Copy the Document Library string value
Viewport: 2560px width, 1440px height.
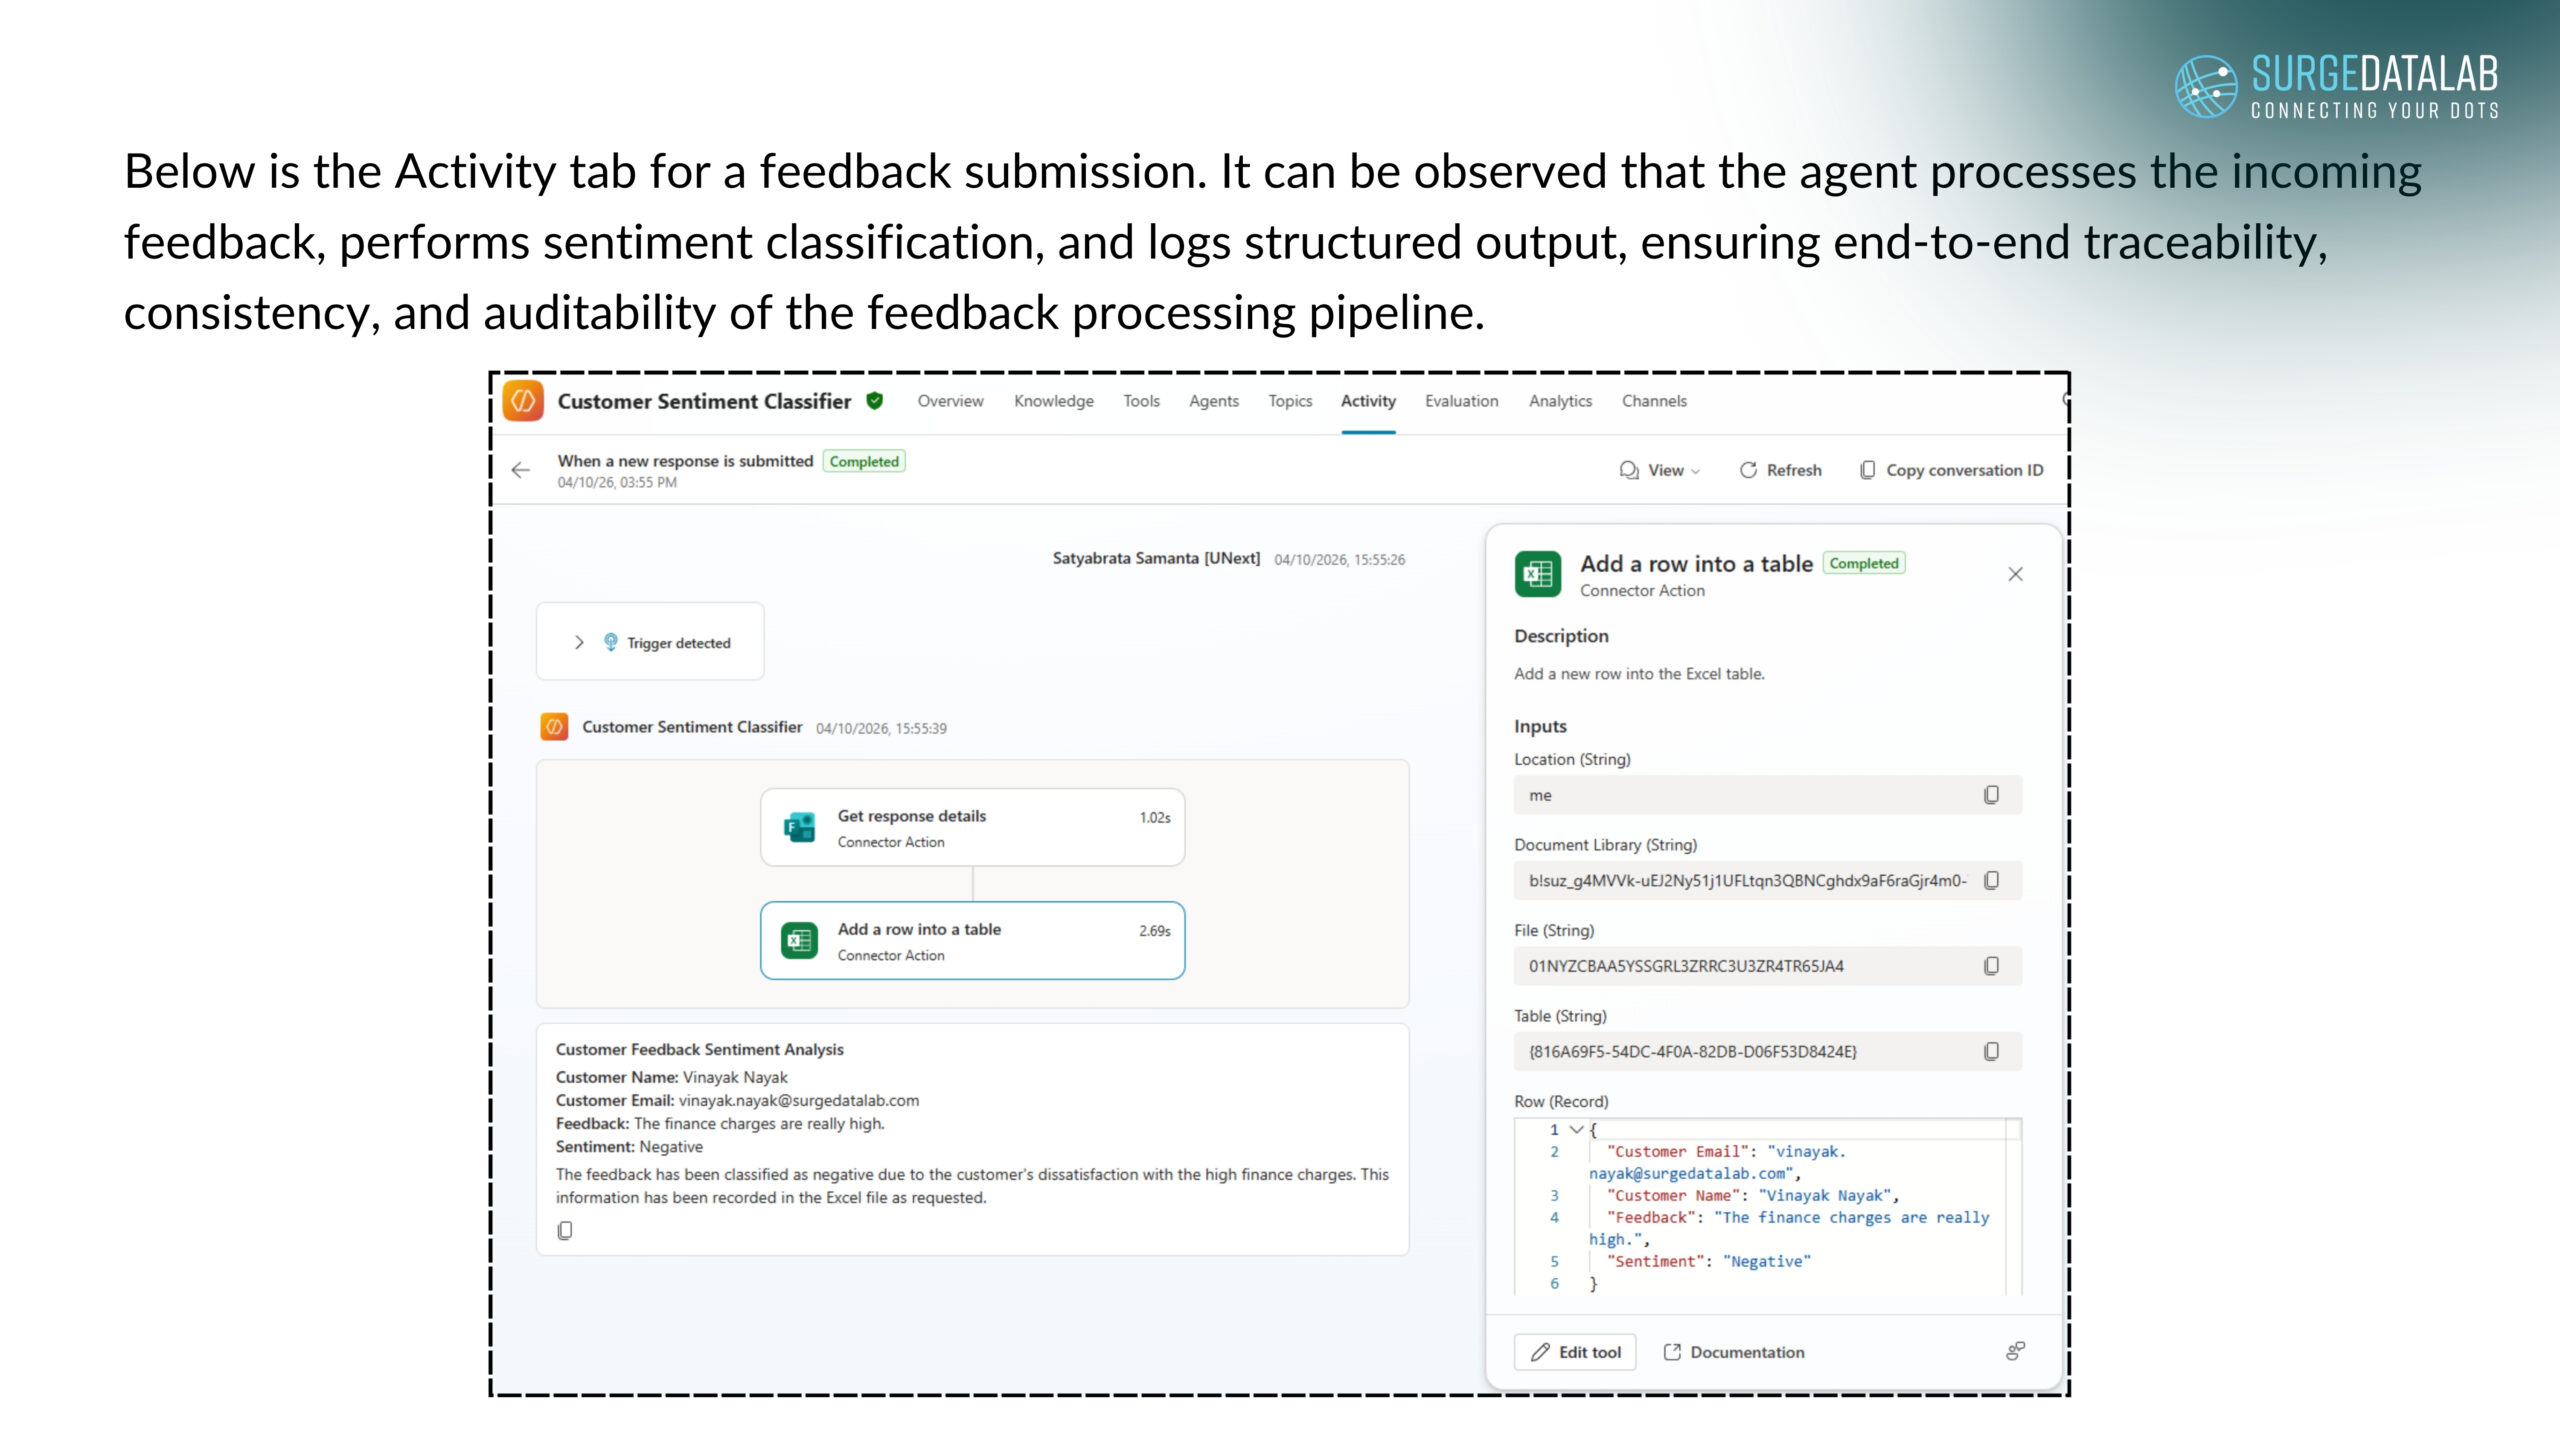(1991, 880)
